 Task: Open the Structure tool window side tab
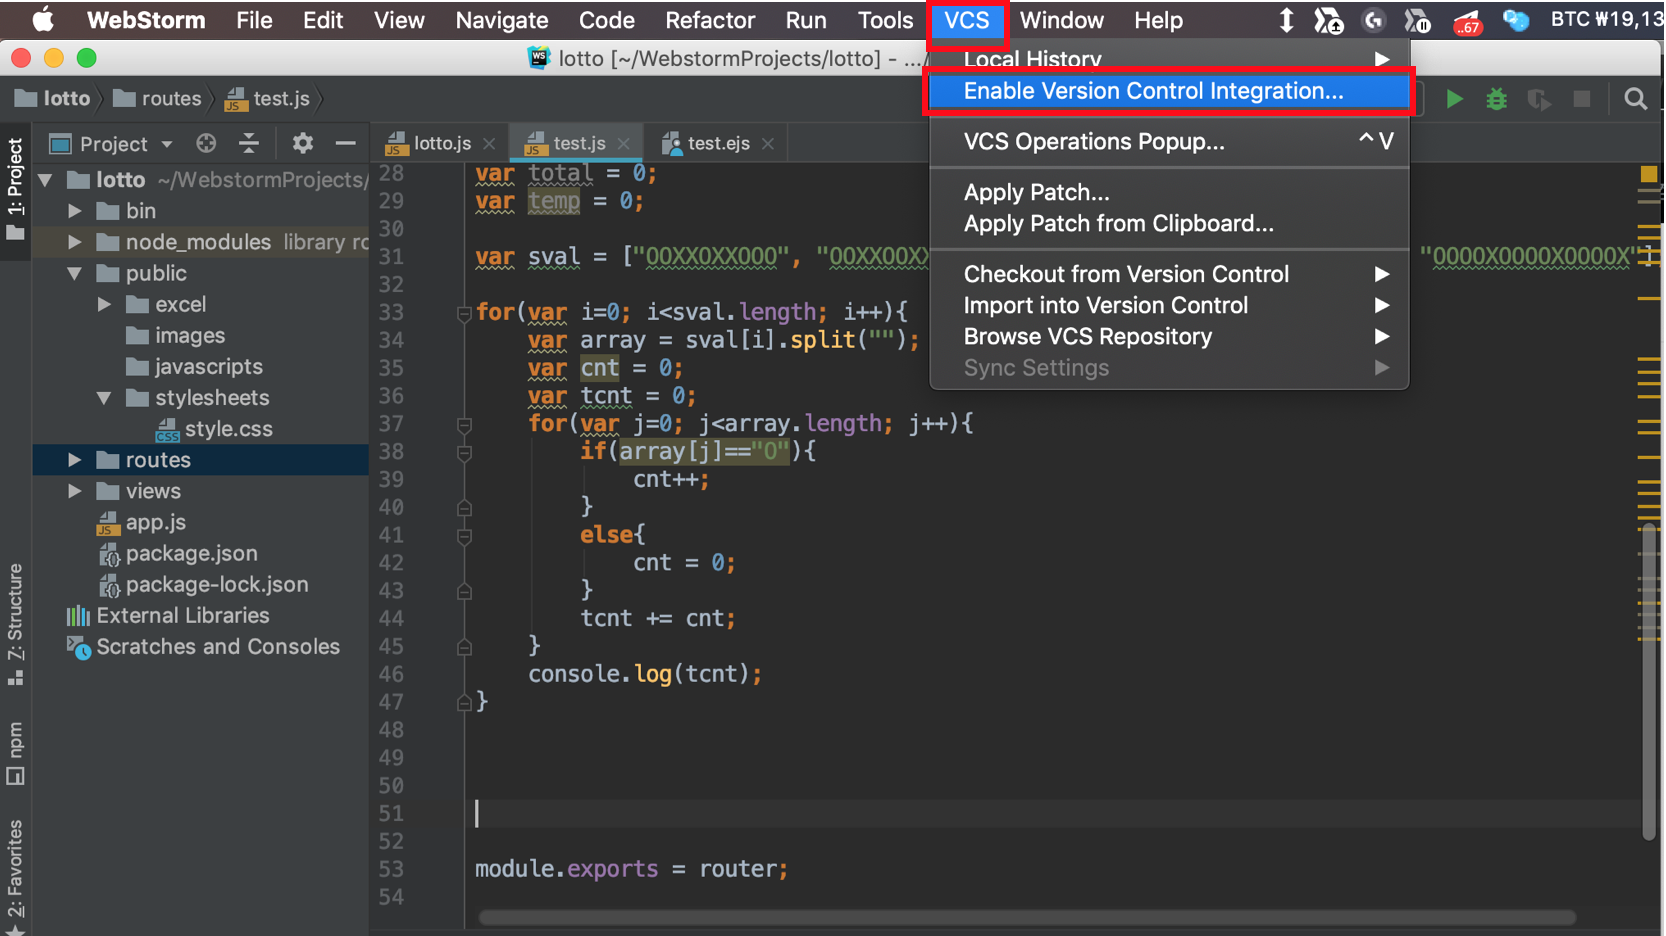[15, 625]
